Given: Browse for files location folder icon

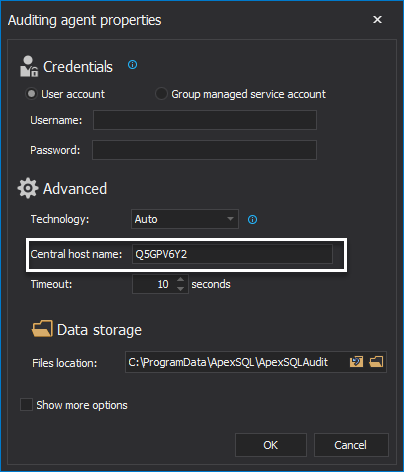Looking at the screenshot, I should coord(376,362).
